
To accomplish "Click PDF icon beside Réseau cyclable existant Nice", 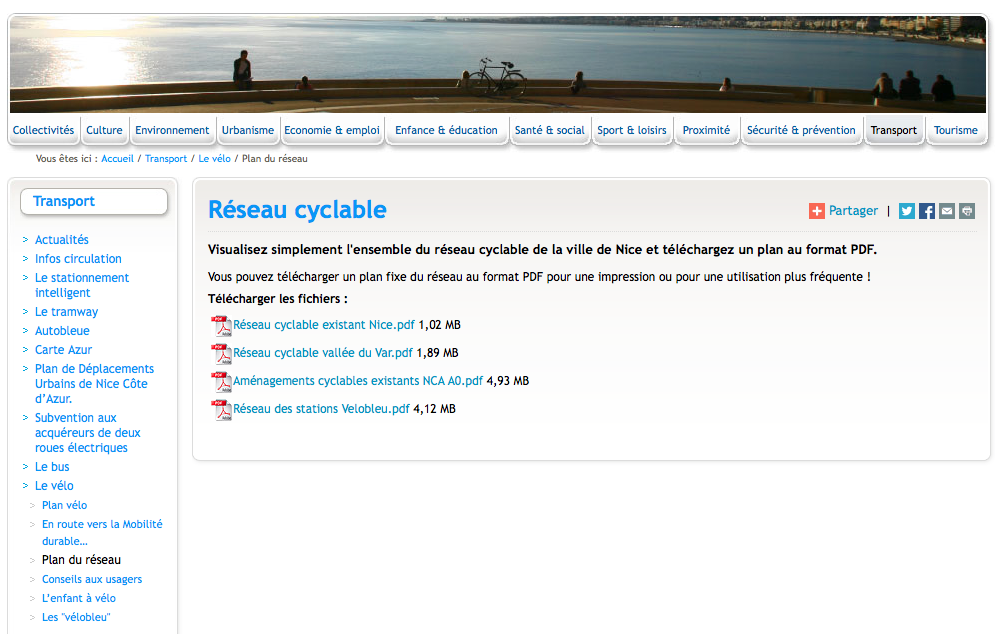I will pyautogui.click(x=221, y=325).
